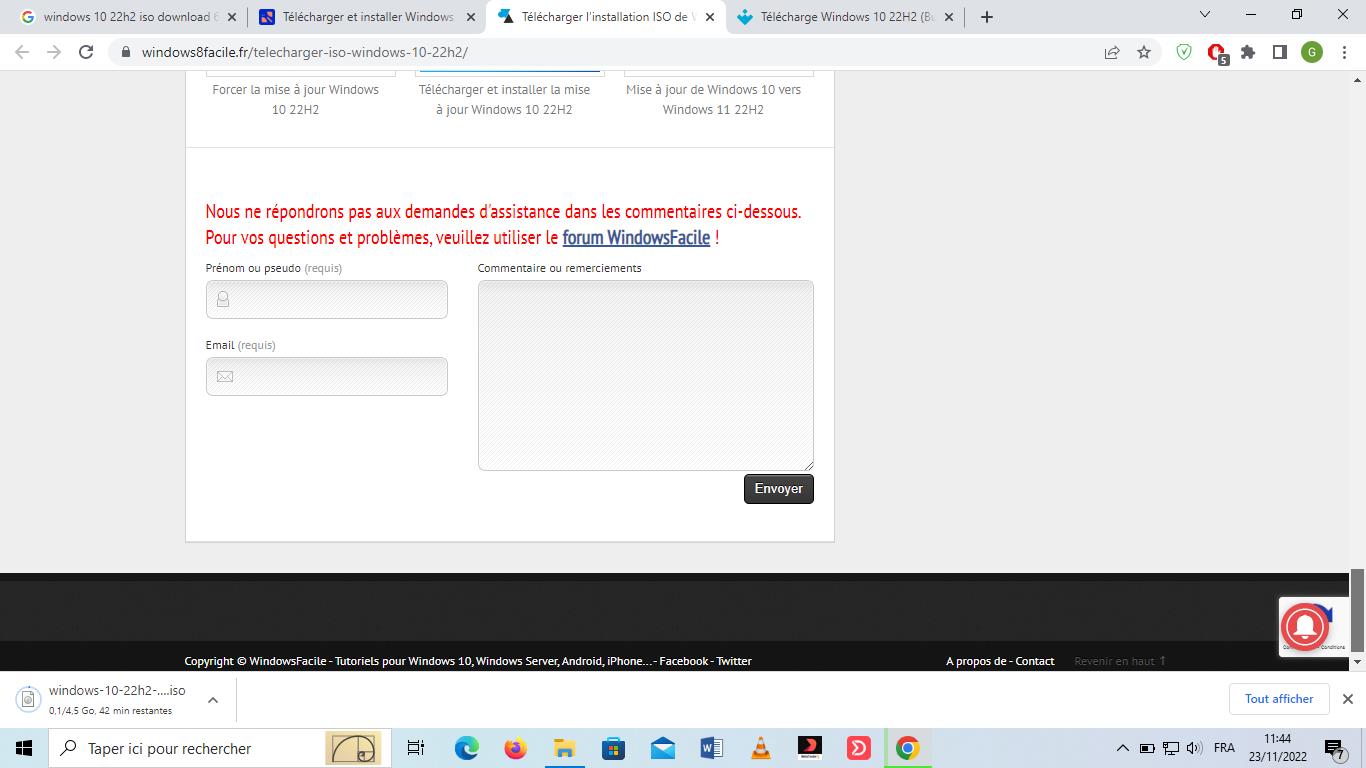
Task: Open the green shield extension icon
Action: [1184, 52]
